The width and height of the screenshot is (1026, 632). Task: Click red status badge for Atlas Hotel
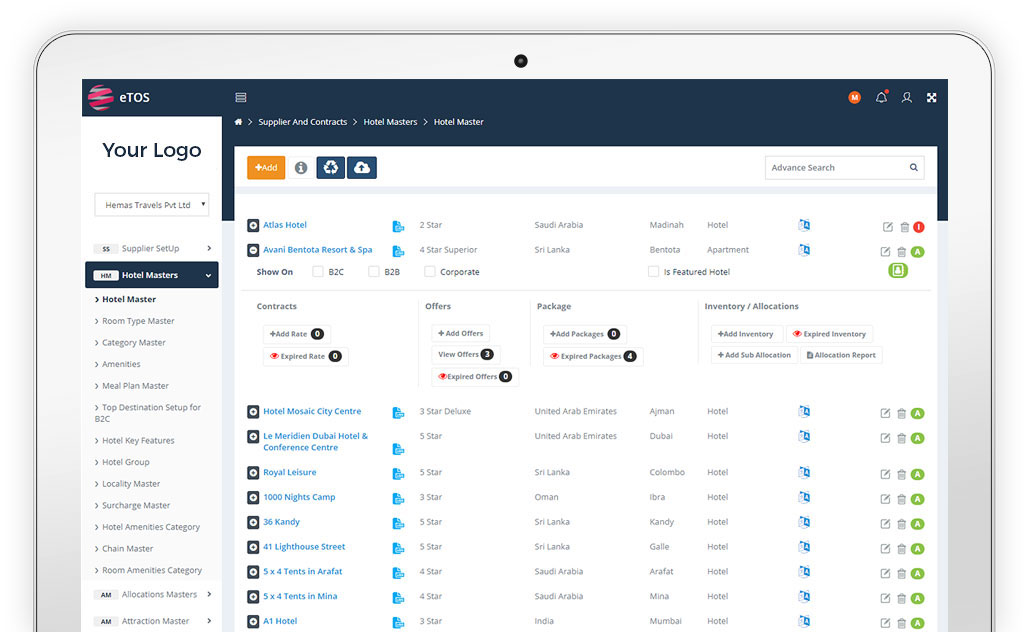coord(919,227)
